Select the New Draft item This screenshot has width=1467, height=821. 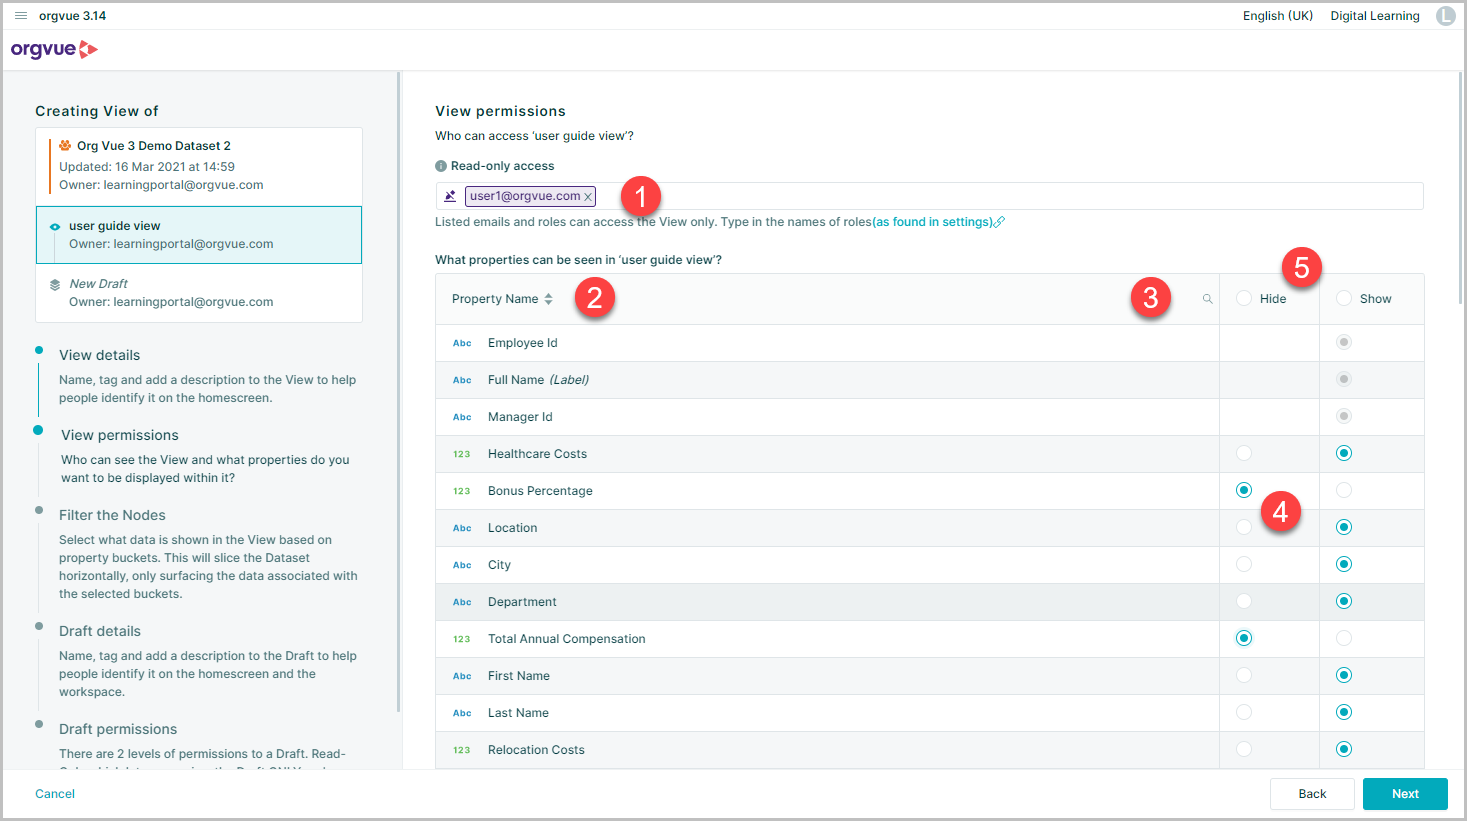point(199,293)
